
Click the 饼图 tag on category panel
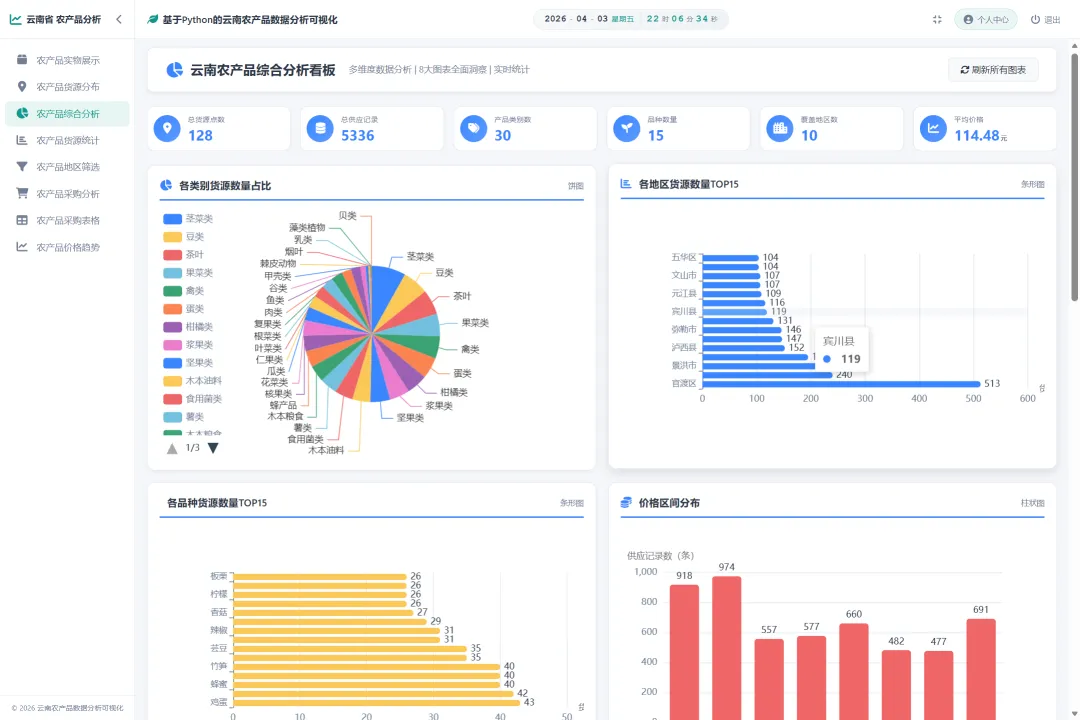pyautogui.click(x=575, y=186)
